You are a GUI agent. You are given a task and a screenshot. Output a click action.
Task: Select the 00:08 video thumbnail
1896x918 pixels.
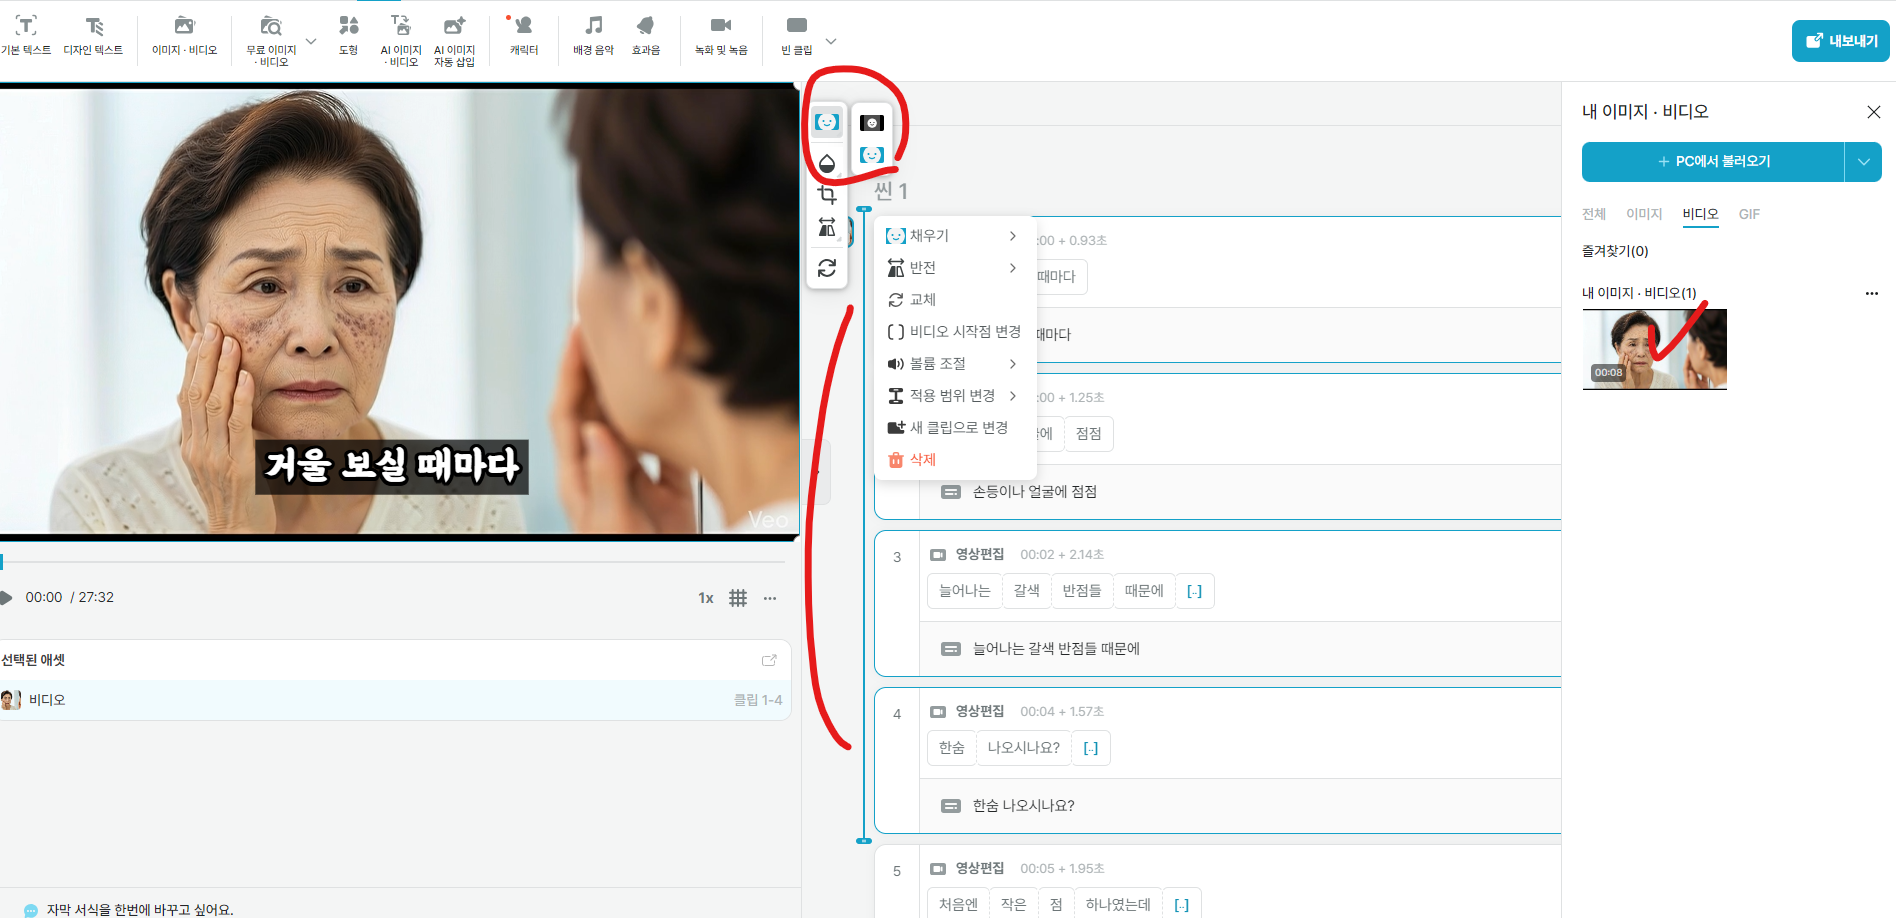[1653, 348]
